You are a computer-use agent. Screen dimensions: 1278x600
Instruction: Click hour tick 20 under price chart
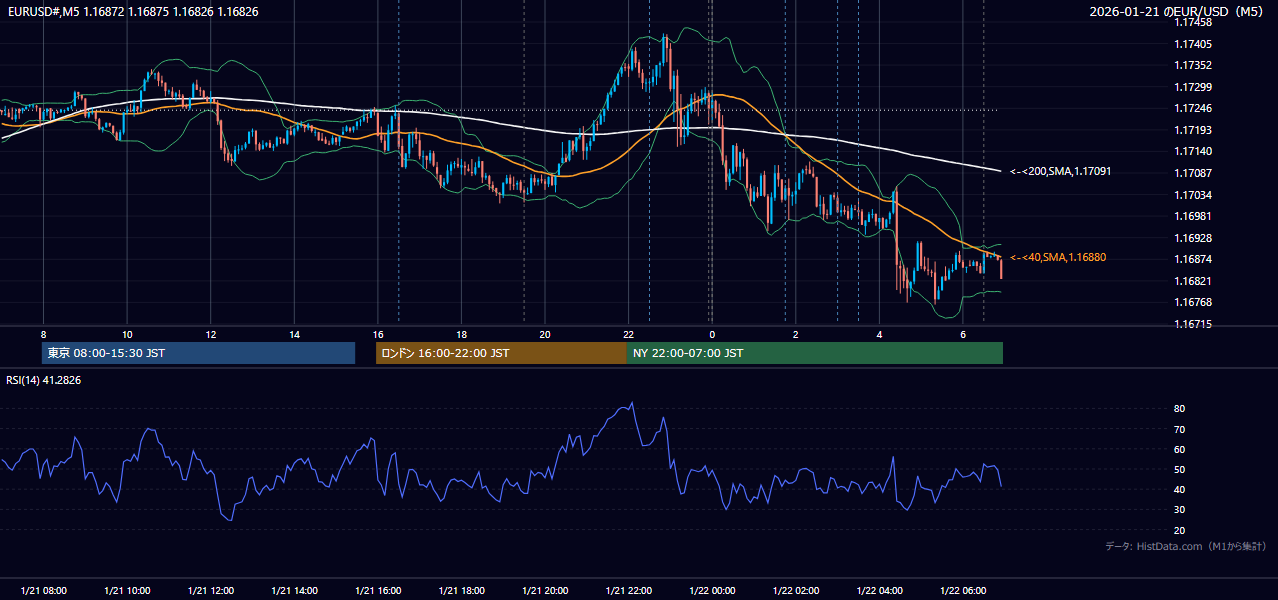pos(545,334)
